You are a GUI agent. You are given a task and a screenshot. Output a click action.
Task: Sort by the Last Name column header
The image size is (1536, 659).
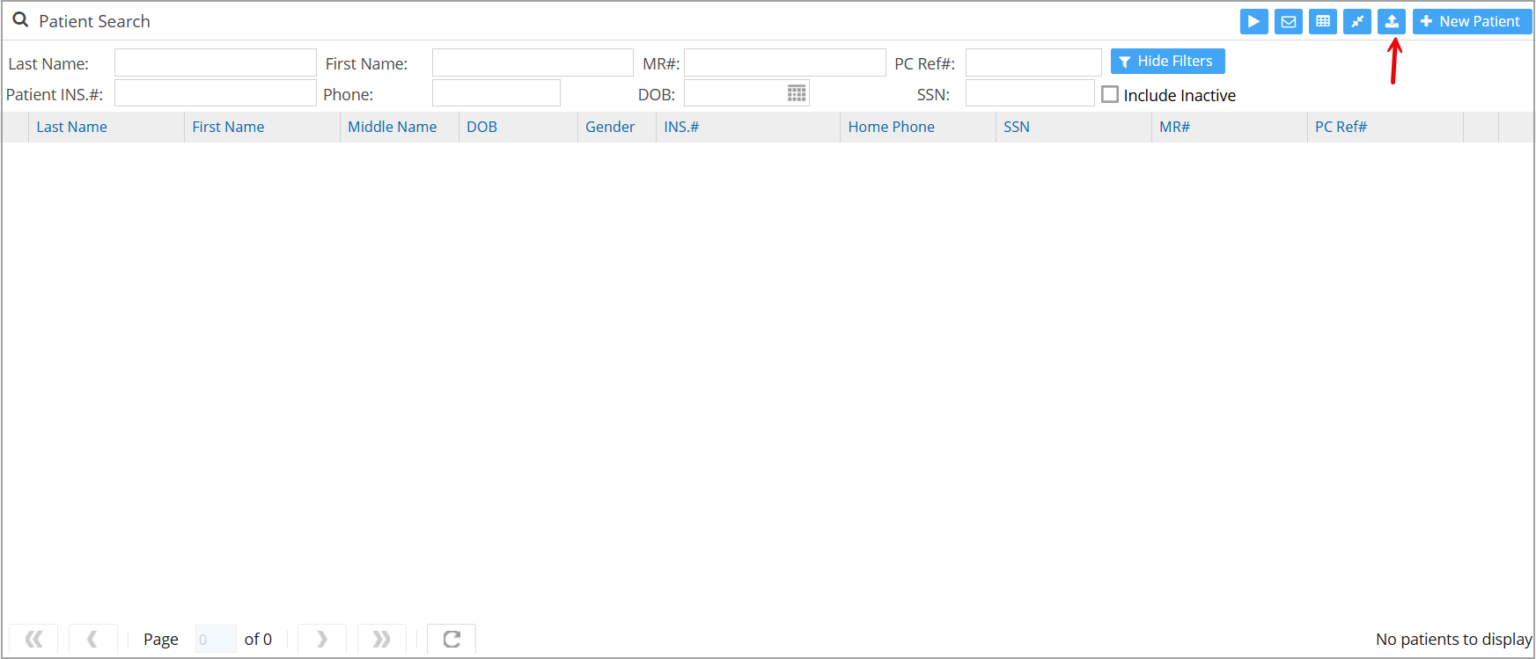[x=71, y=126]
